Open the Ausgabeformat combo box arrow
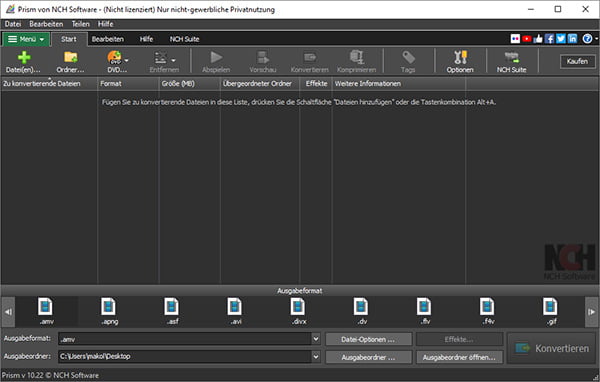This screenshot has height=382, width=600. point(316,339)
